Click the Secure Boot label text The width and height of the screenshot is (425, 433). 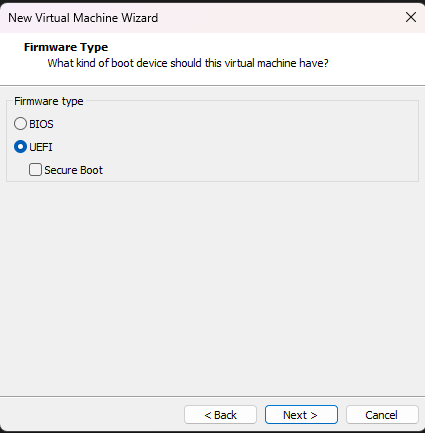(x=73, y=170)
